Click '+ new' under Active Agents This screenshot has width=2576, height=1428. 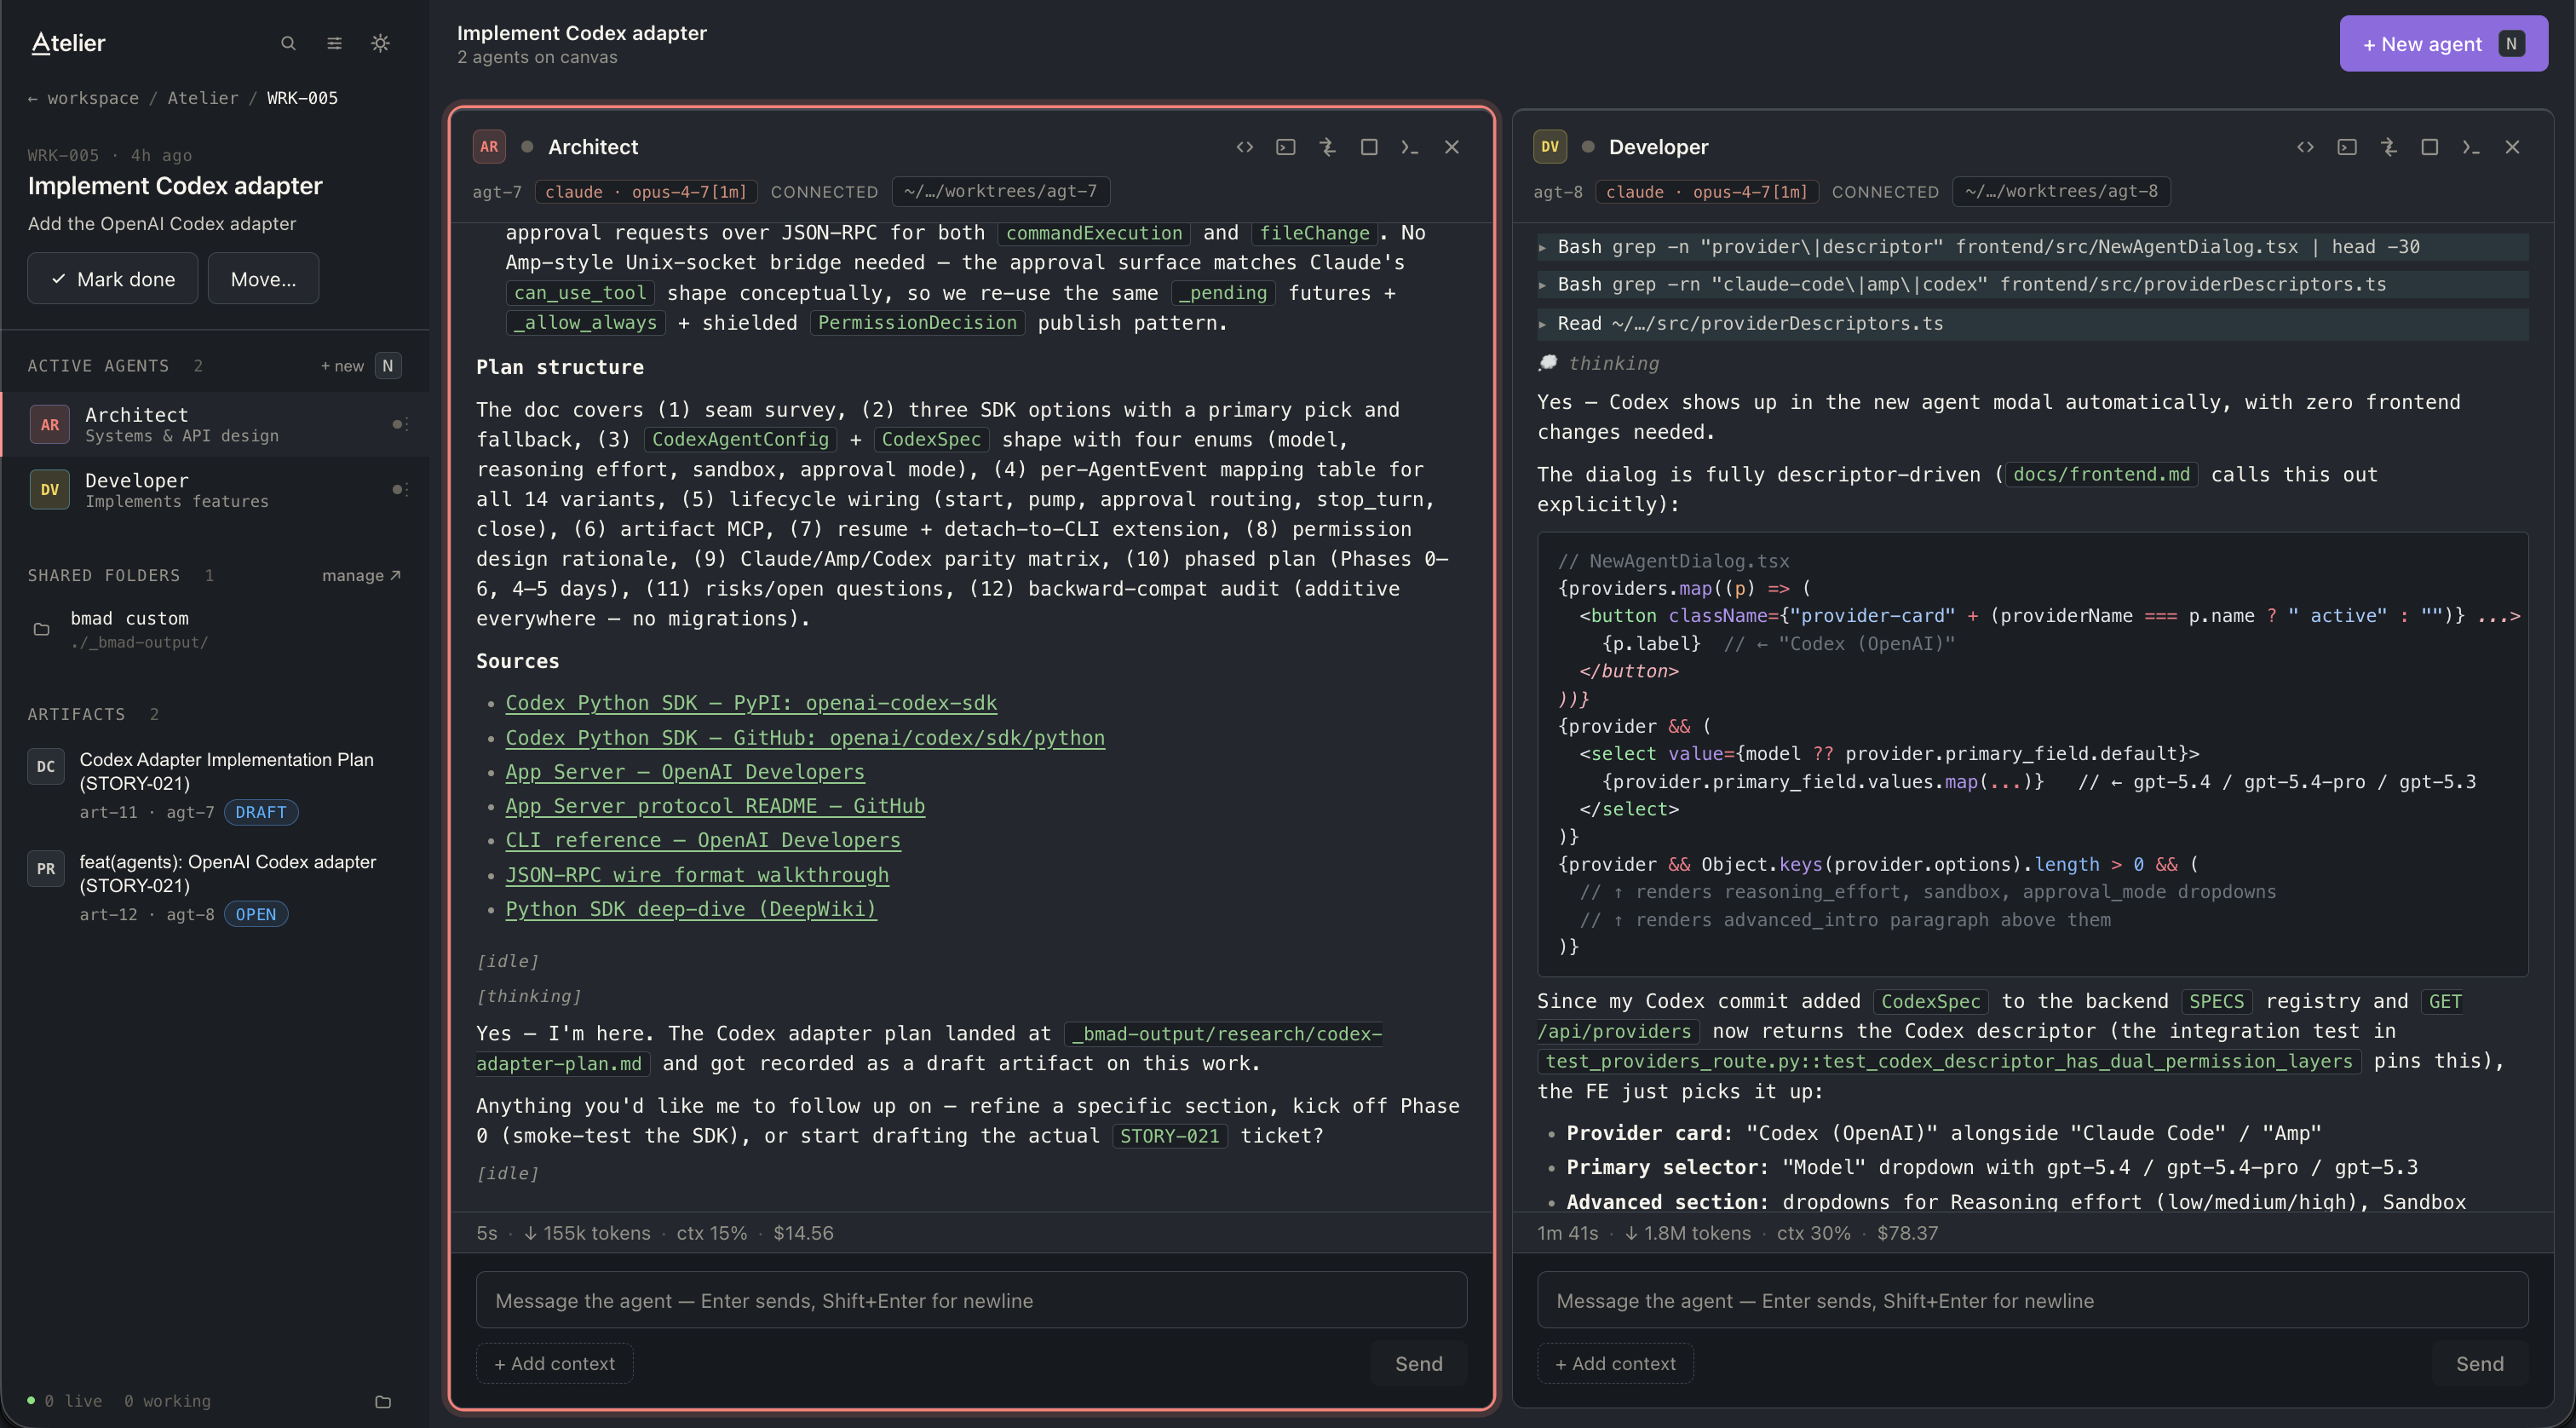[342, 366]
